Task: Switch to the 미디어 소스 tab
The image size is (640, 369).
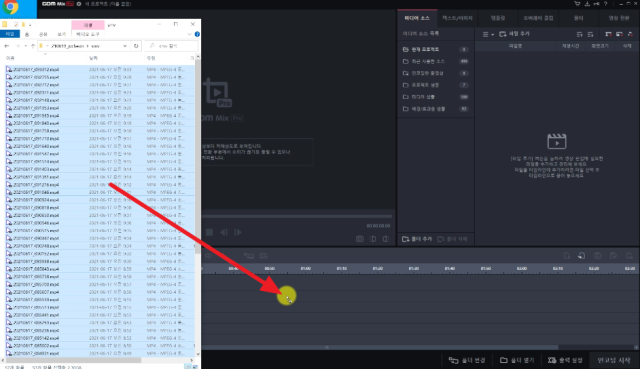Action: click(x=417, y=18)
